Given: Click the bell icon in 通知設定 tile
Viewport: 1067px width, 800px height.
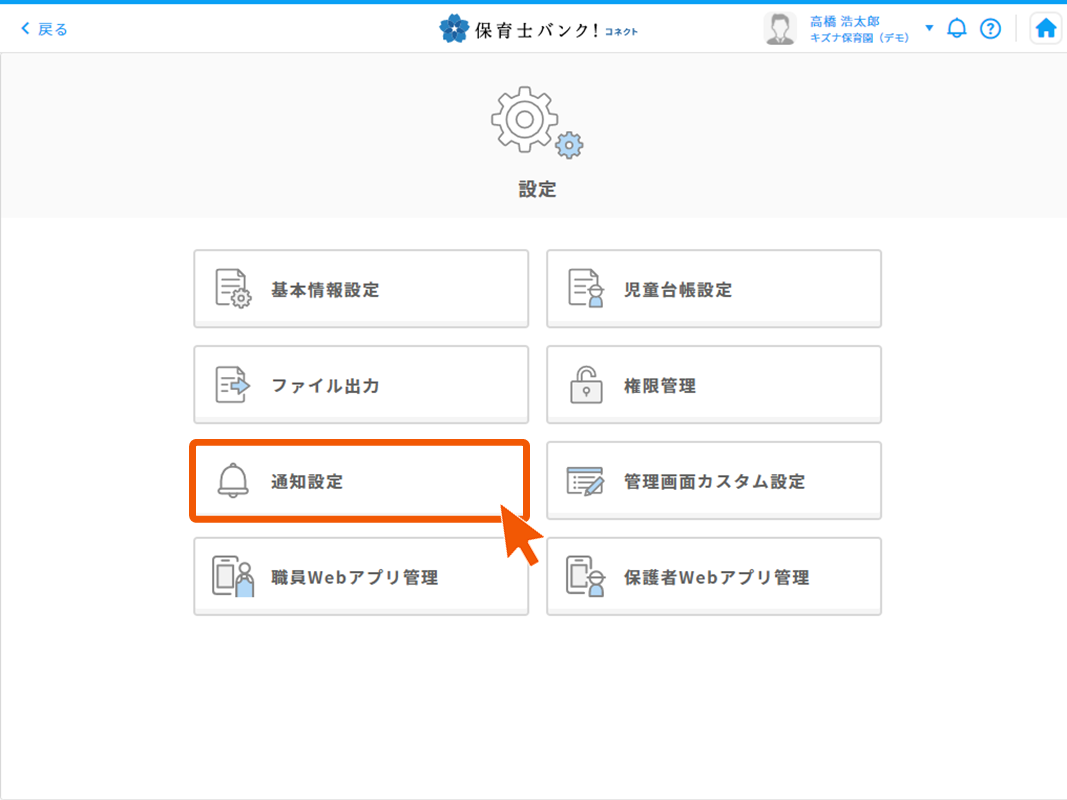Looking at the screenshot, I should 232,481.
